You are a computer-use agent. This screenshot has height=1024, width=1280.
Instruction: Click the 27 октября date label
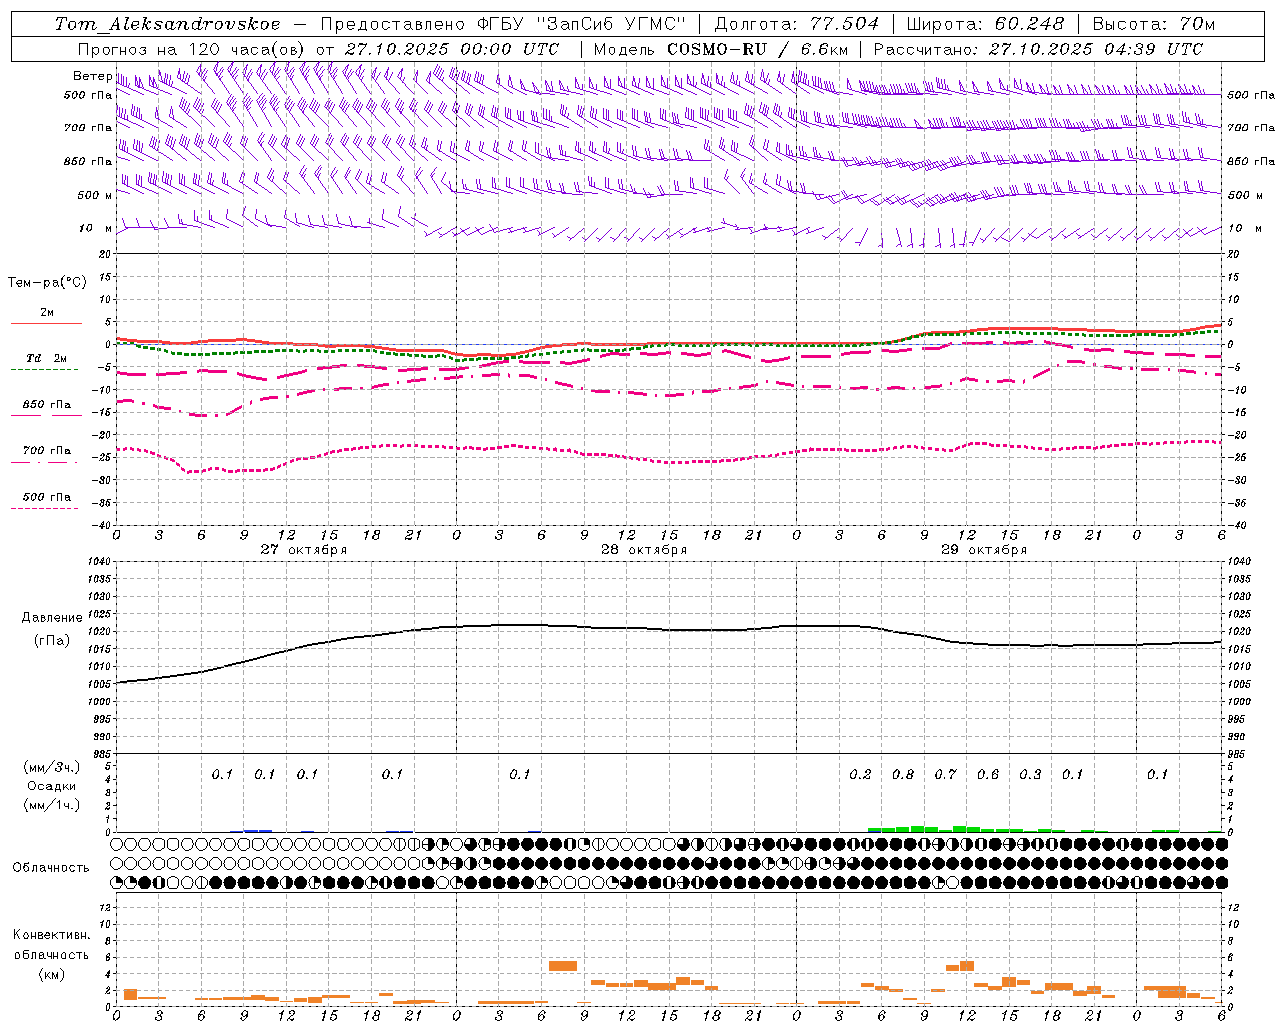tap(304, 550)
